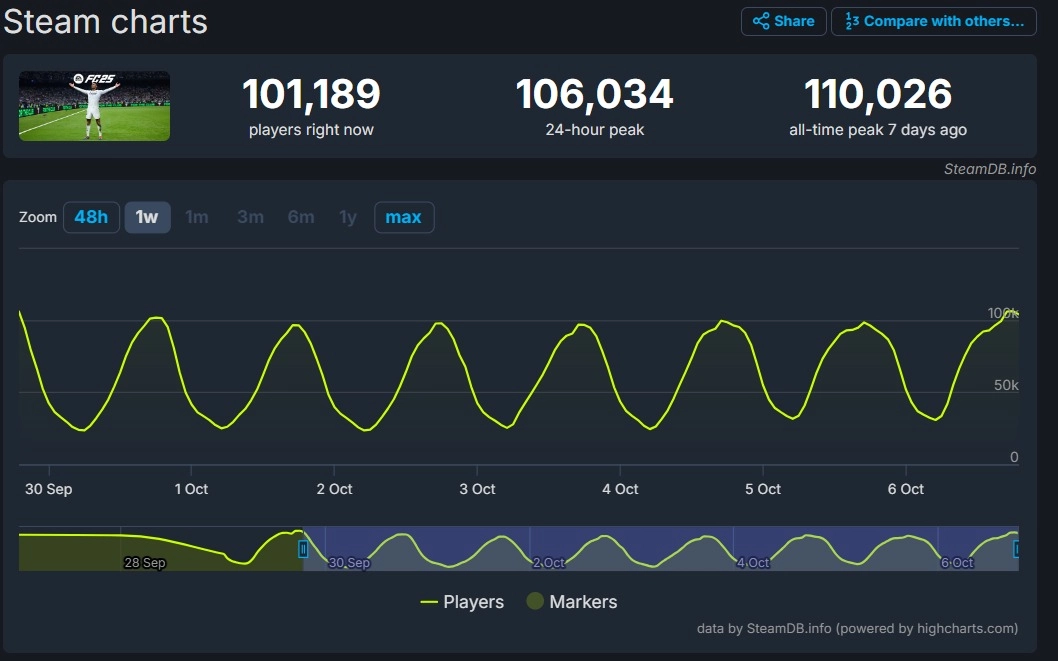Click "28 Sep" in the navigator strip

[144, 563]
